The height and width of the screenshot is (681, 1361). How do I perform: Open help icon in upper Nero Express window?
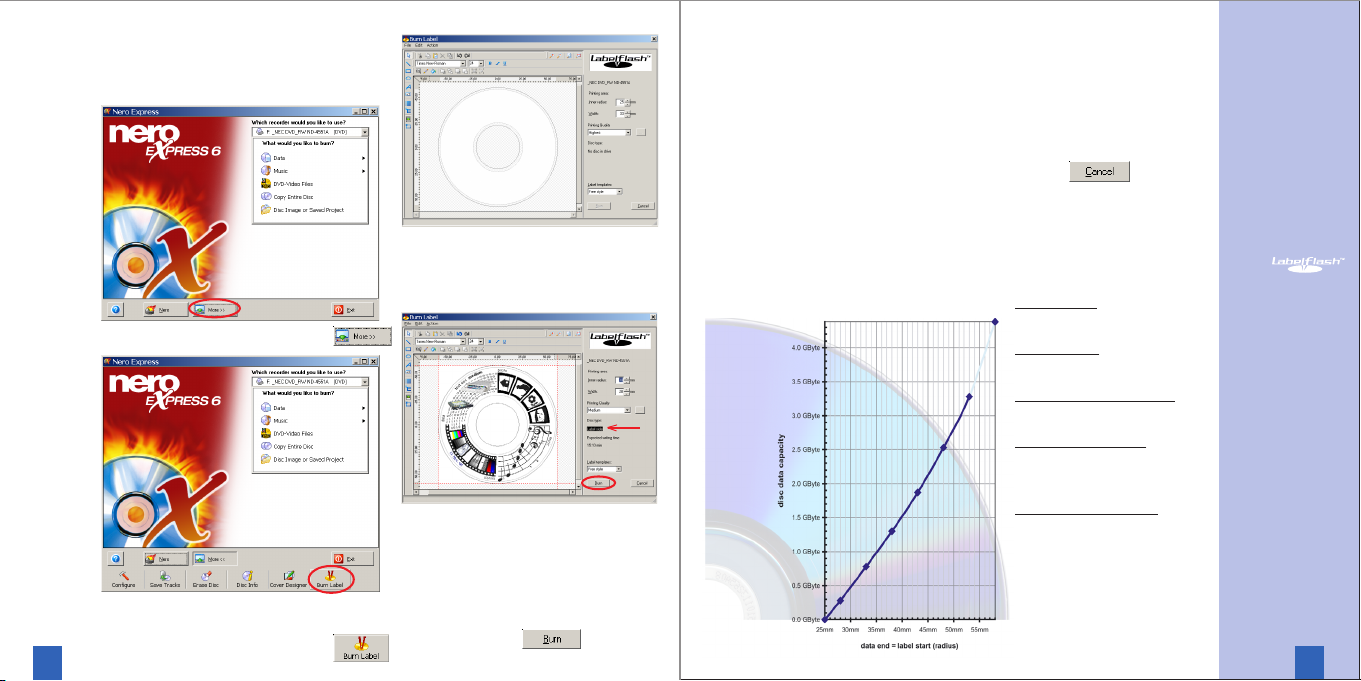(x=116, y=310)
